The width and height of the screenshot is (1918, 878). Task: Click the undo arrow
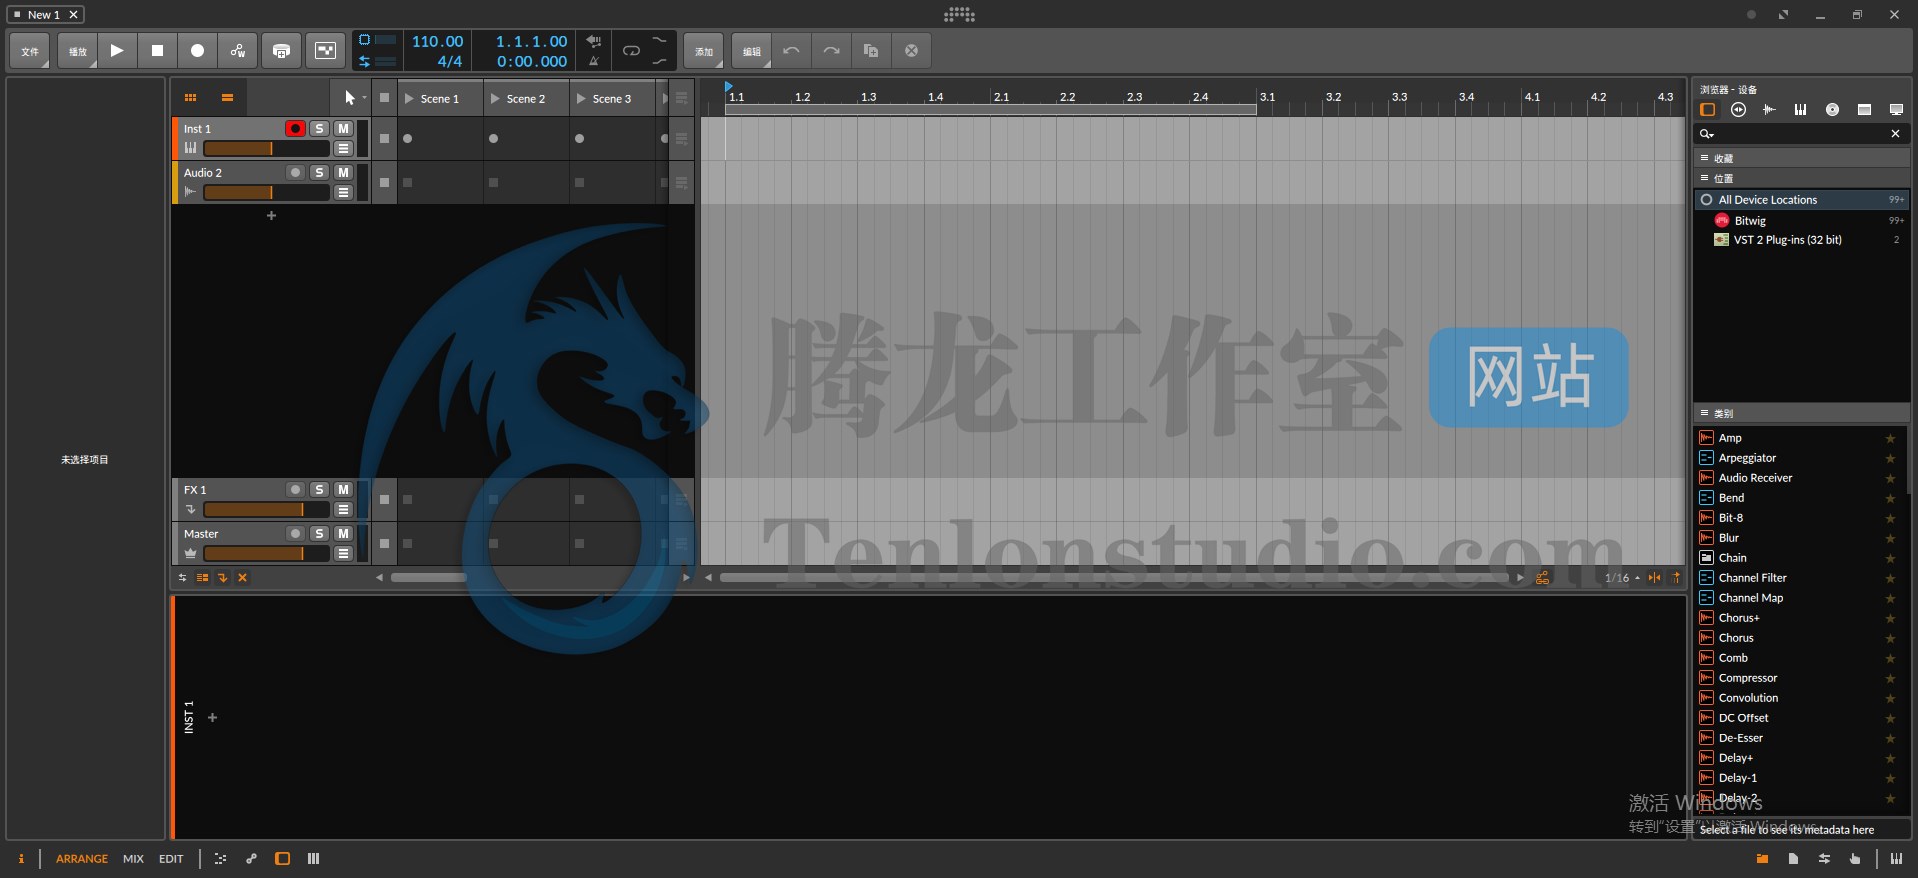pyautogui.click(x=791, y=51)
